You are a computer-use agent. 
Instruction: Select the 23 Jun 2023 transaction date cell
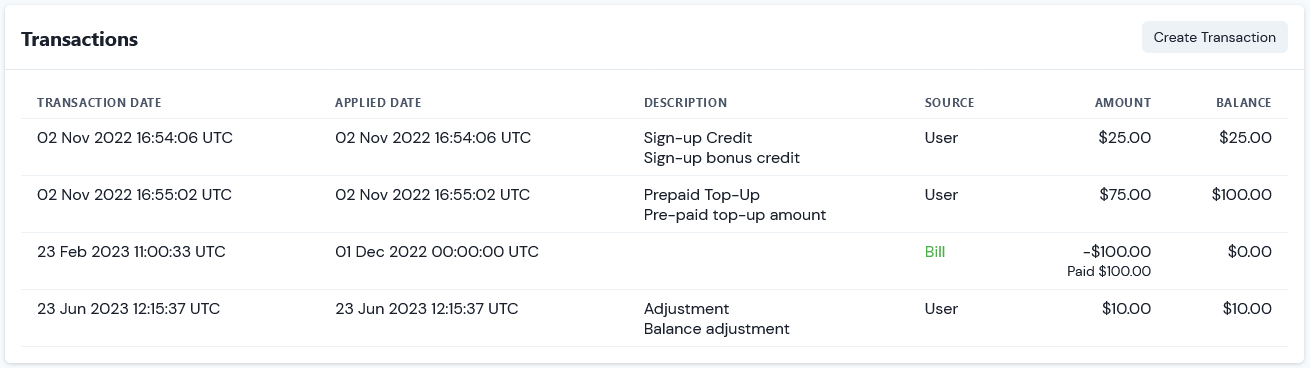pyautogui.click(x=128, y=309)
